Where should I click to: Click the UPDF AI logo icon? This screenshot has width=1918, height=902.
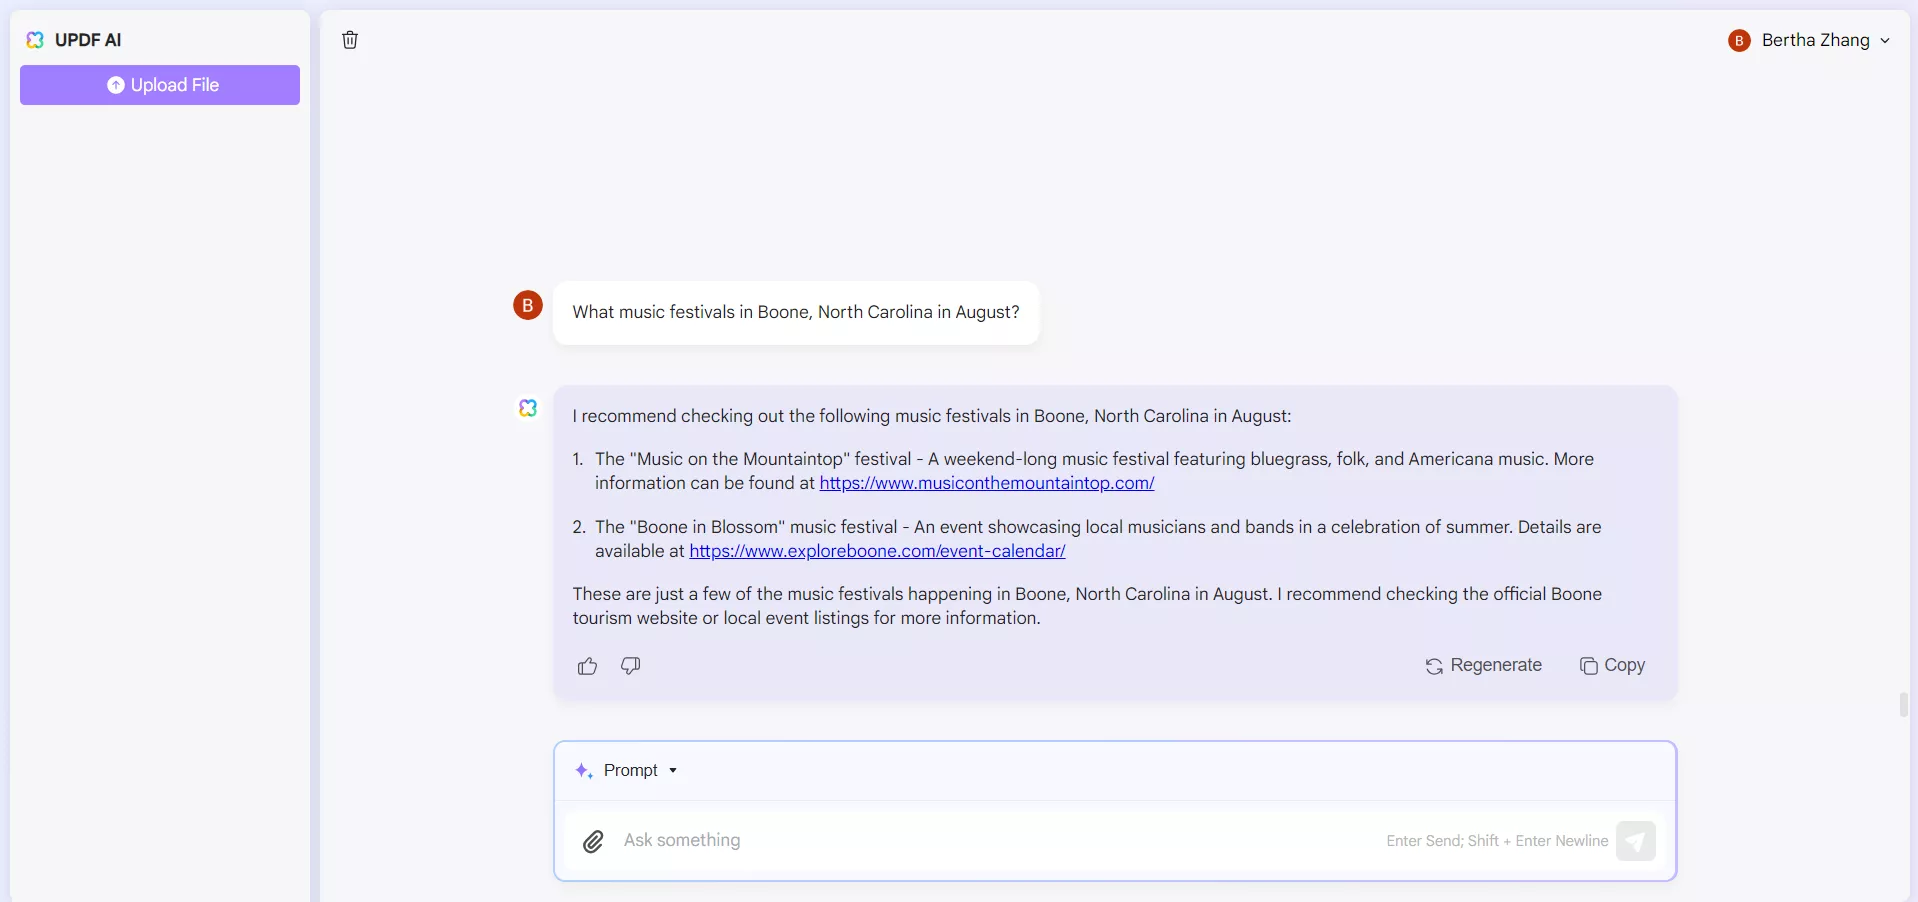click(x=35, y=40)
